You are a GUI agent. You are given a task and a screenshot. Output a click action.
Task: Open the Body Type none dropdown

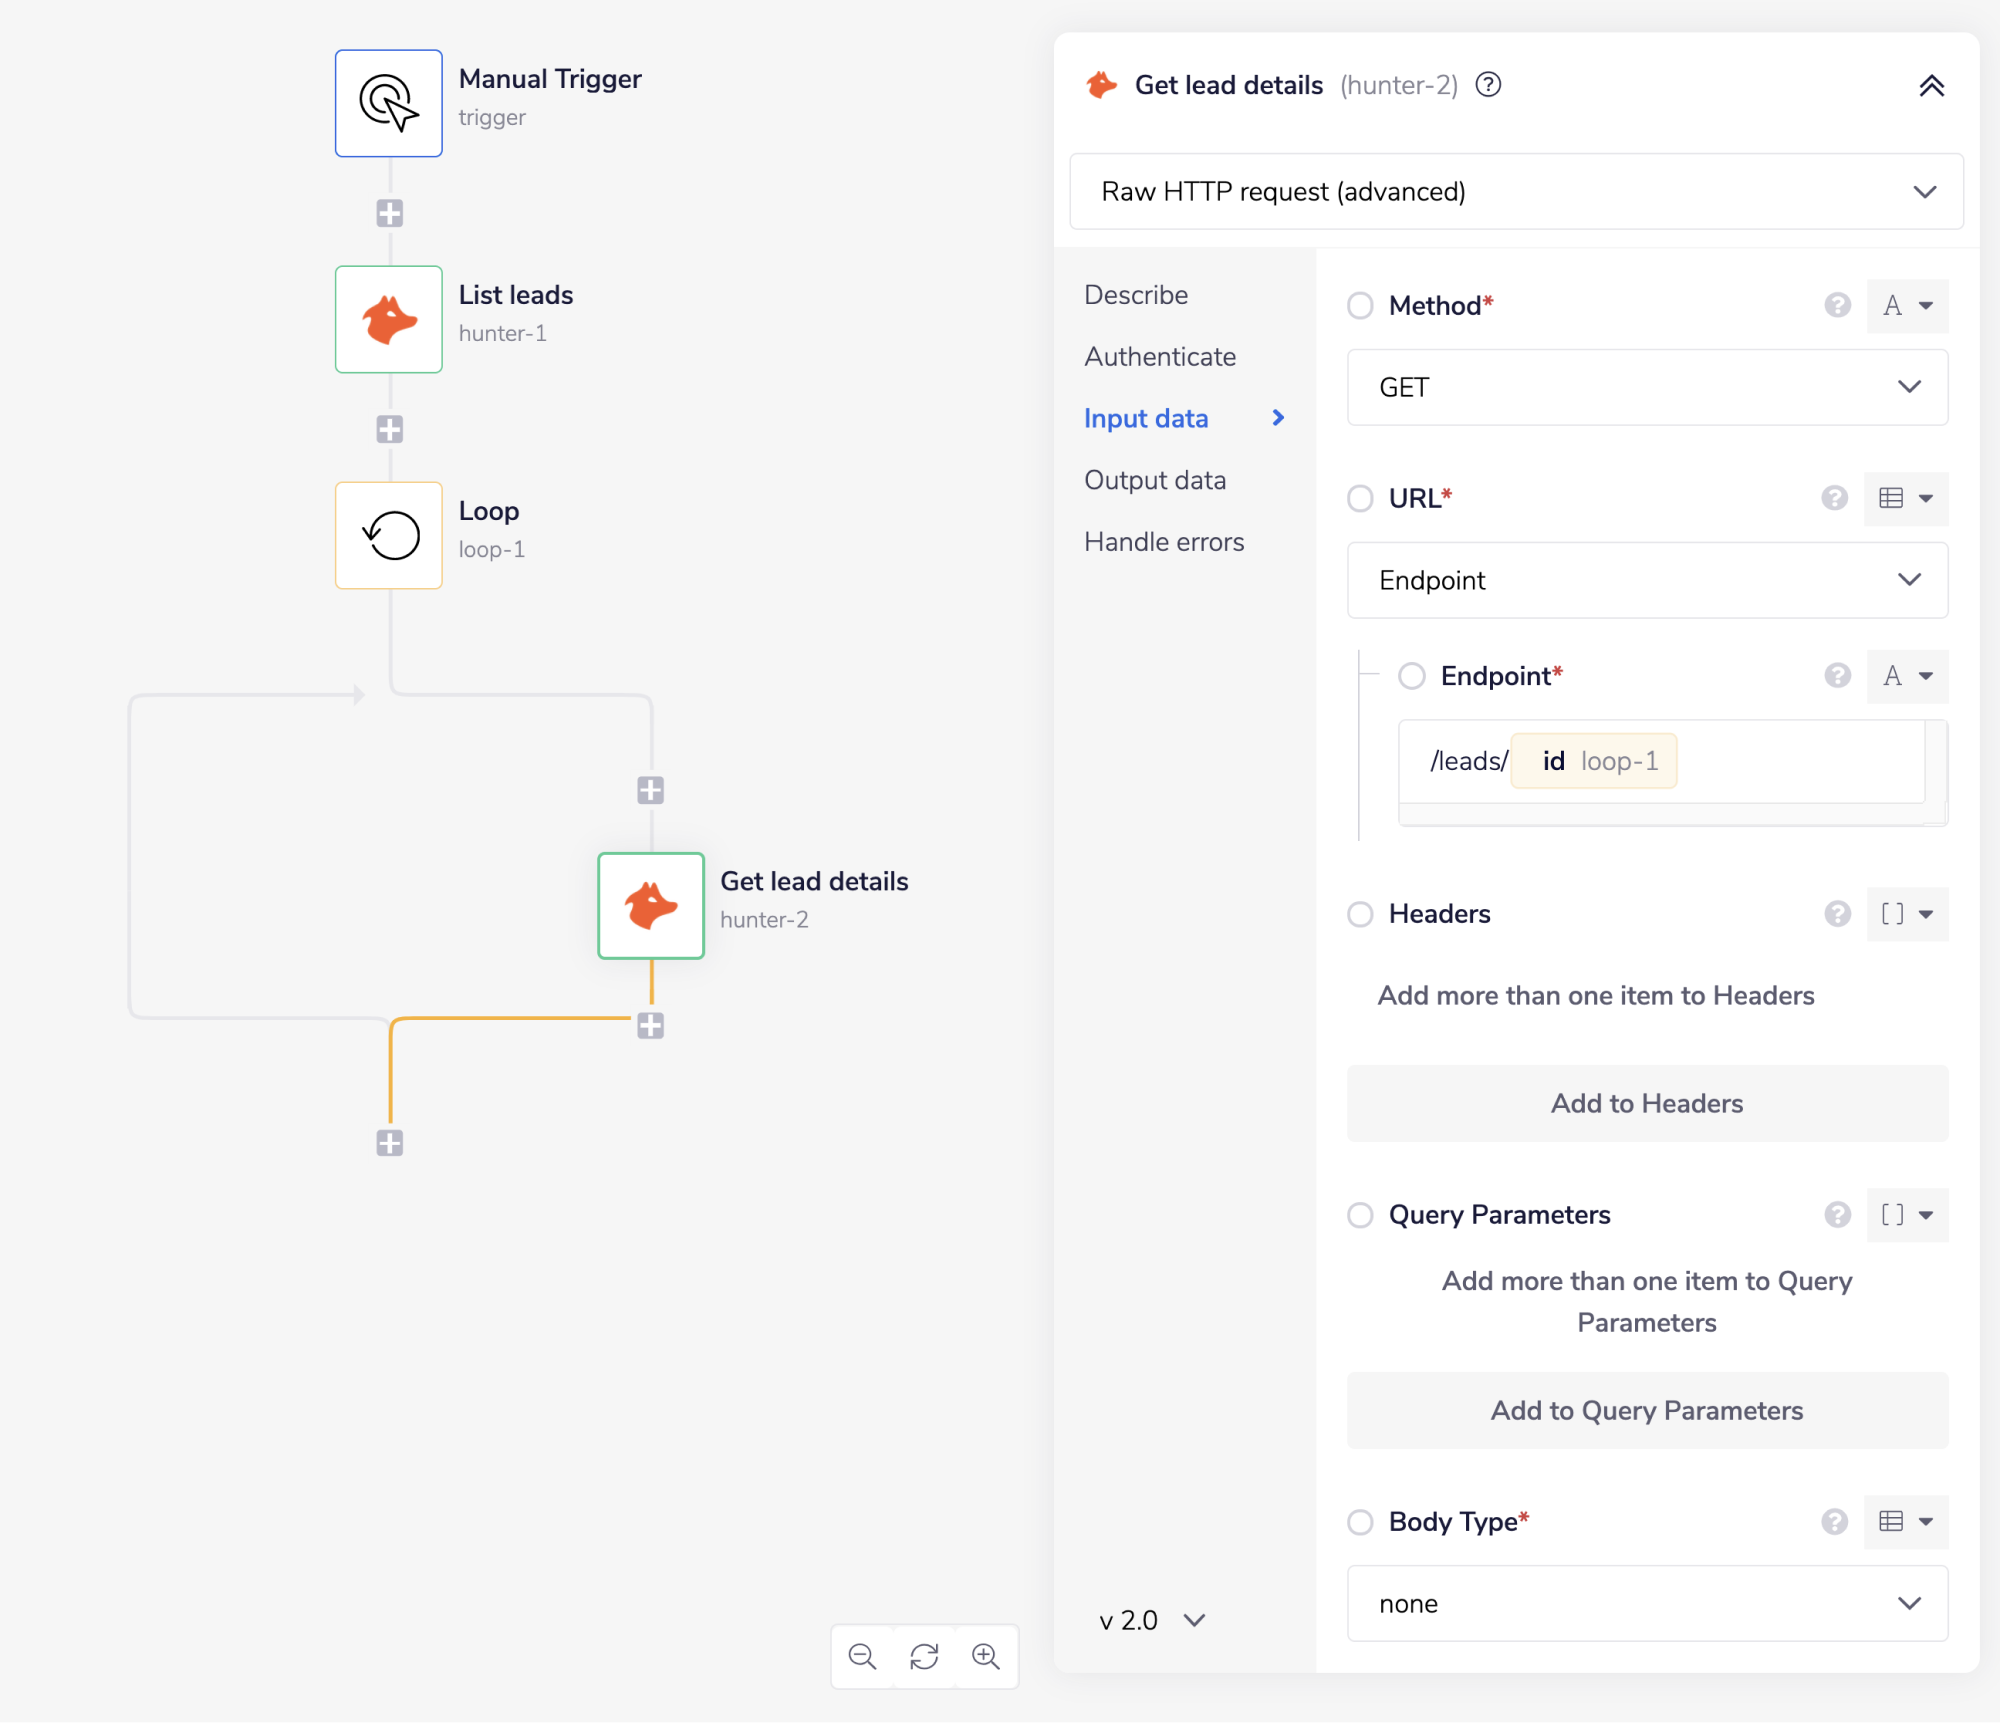click(x=1647, y=1603)
